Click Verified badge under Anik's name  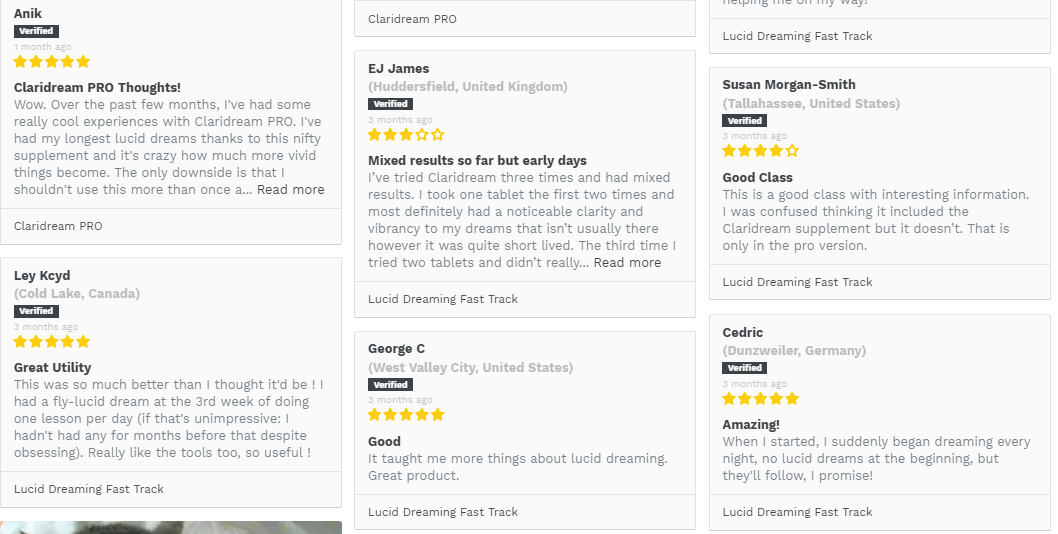tap(36, 31)
